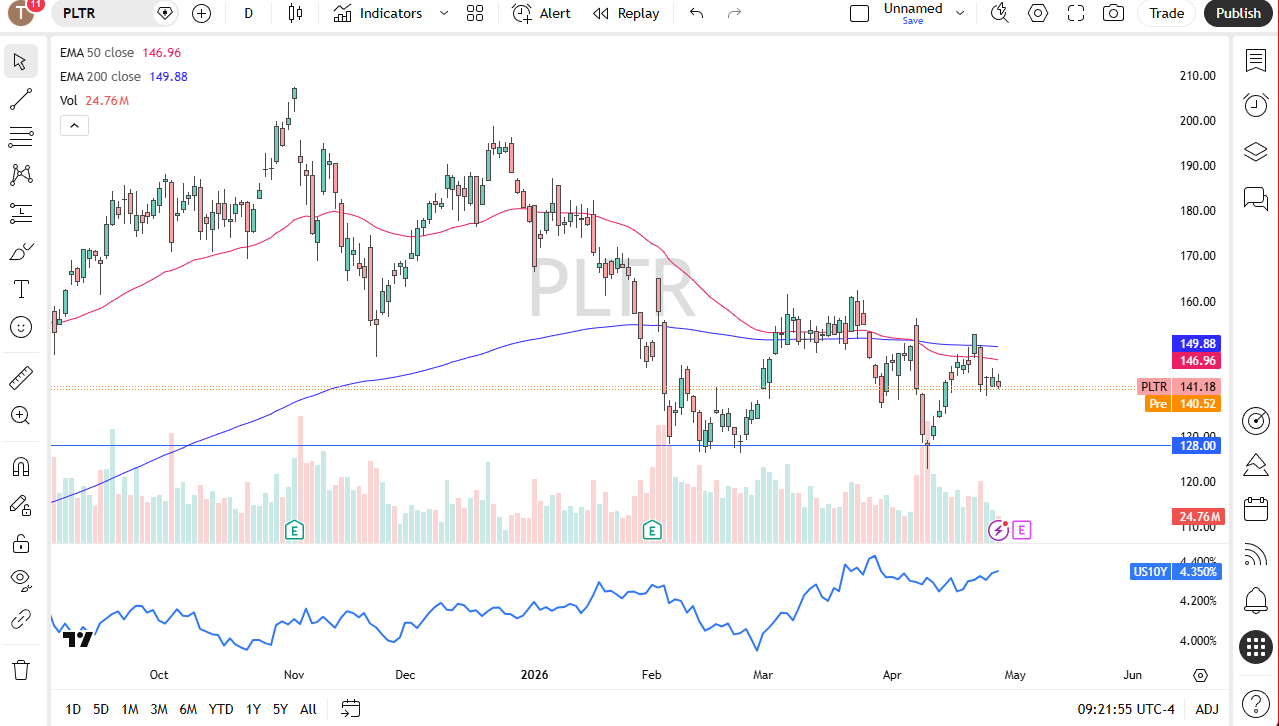1279x726 pixels.
Task: Open timezone menu showing UTC-4
Action: (x=1126, y=709)
